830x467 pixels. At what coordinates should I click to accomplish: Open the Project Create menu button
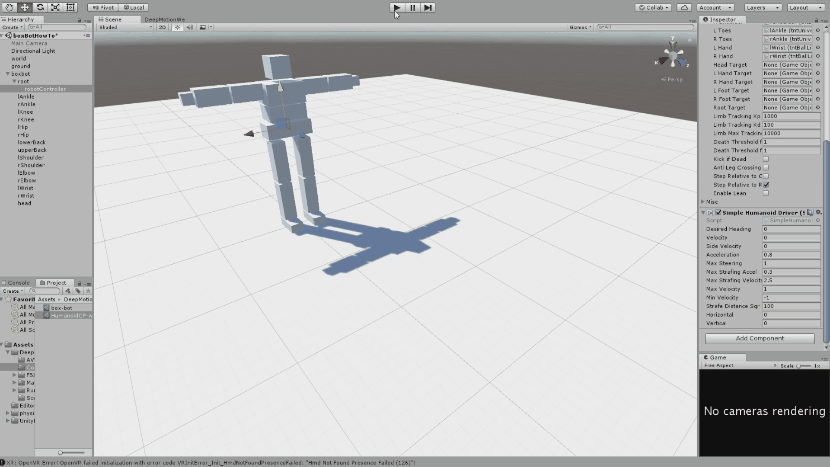(x=12, y=291)
